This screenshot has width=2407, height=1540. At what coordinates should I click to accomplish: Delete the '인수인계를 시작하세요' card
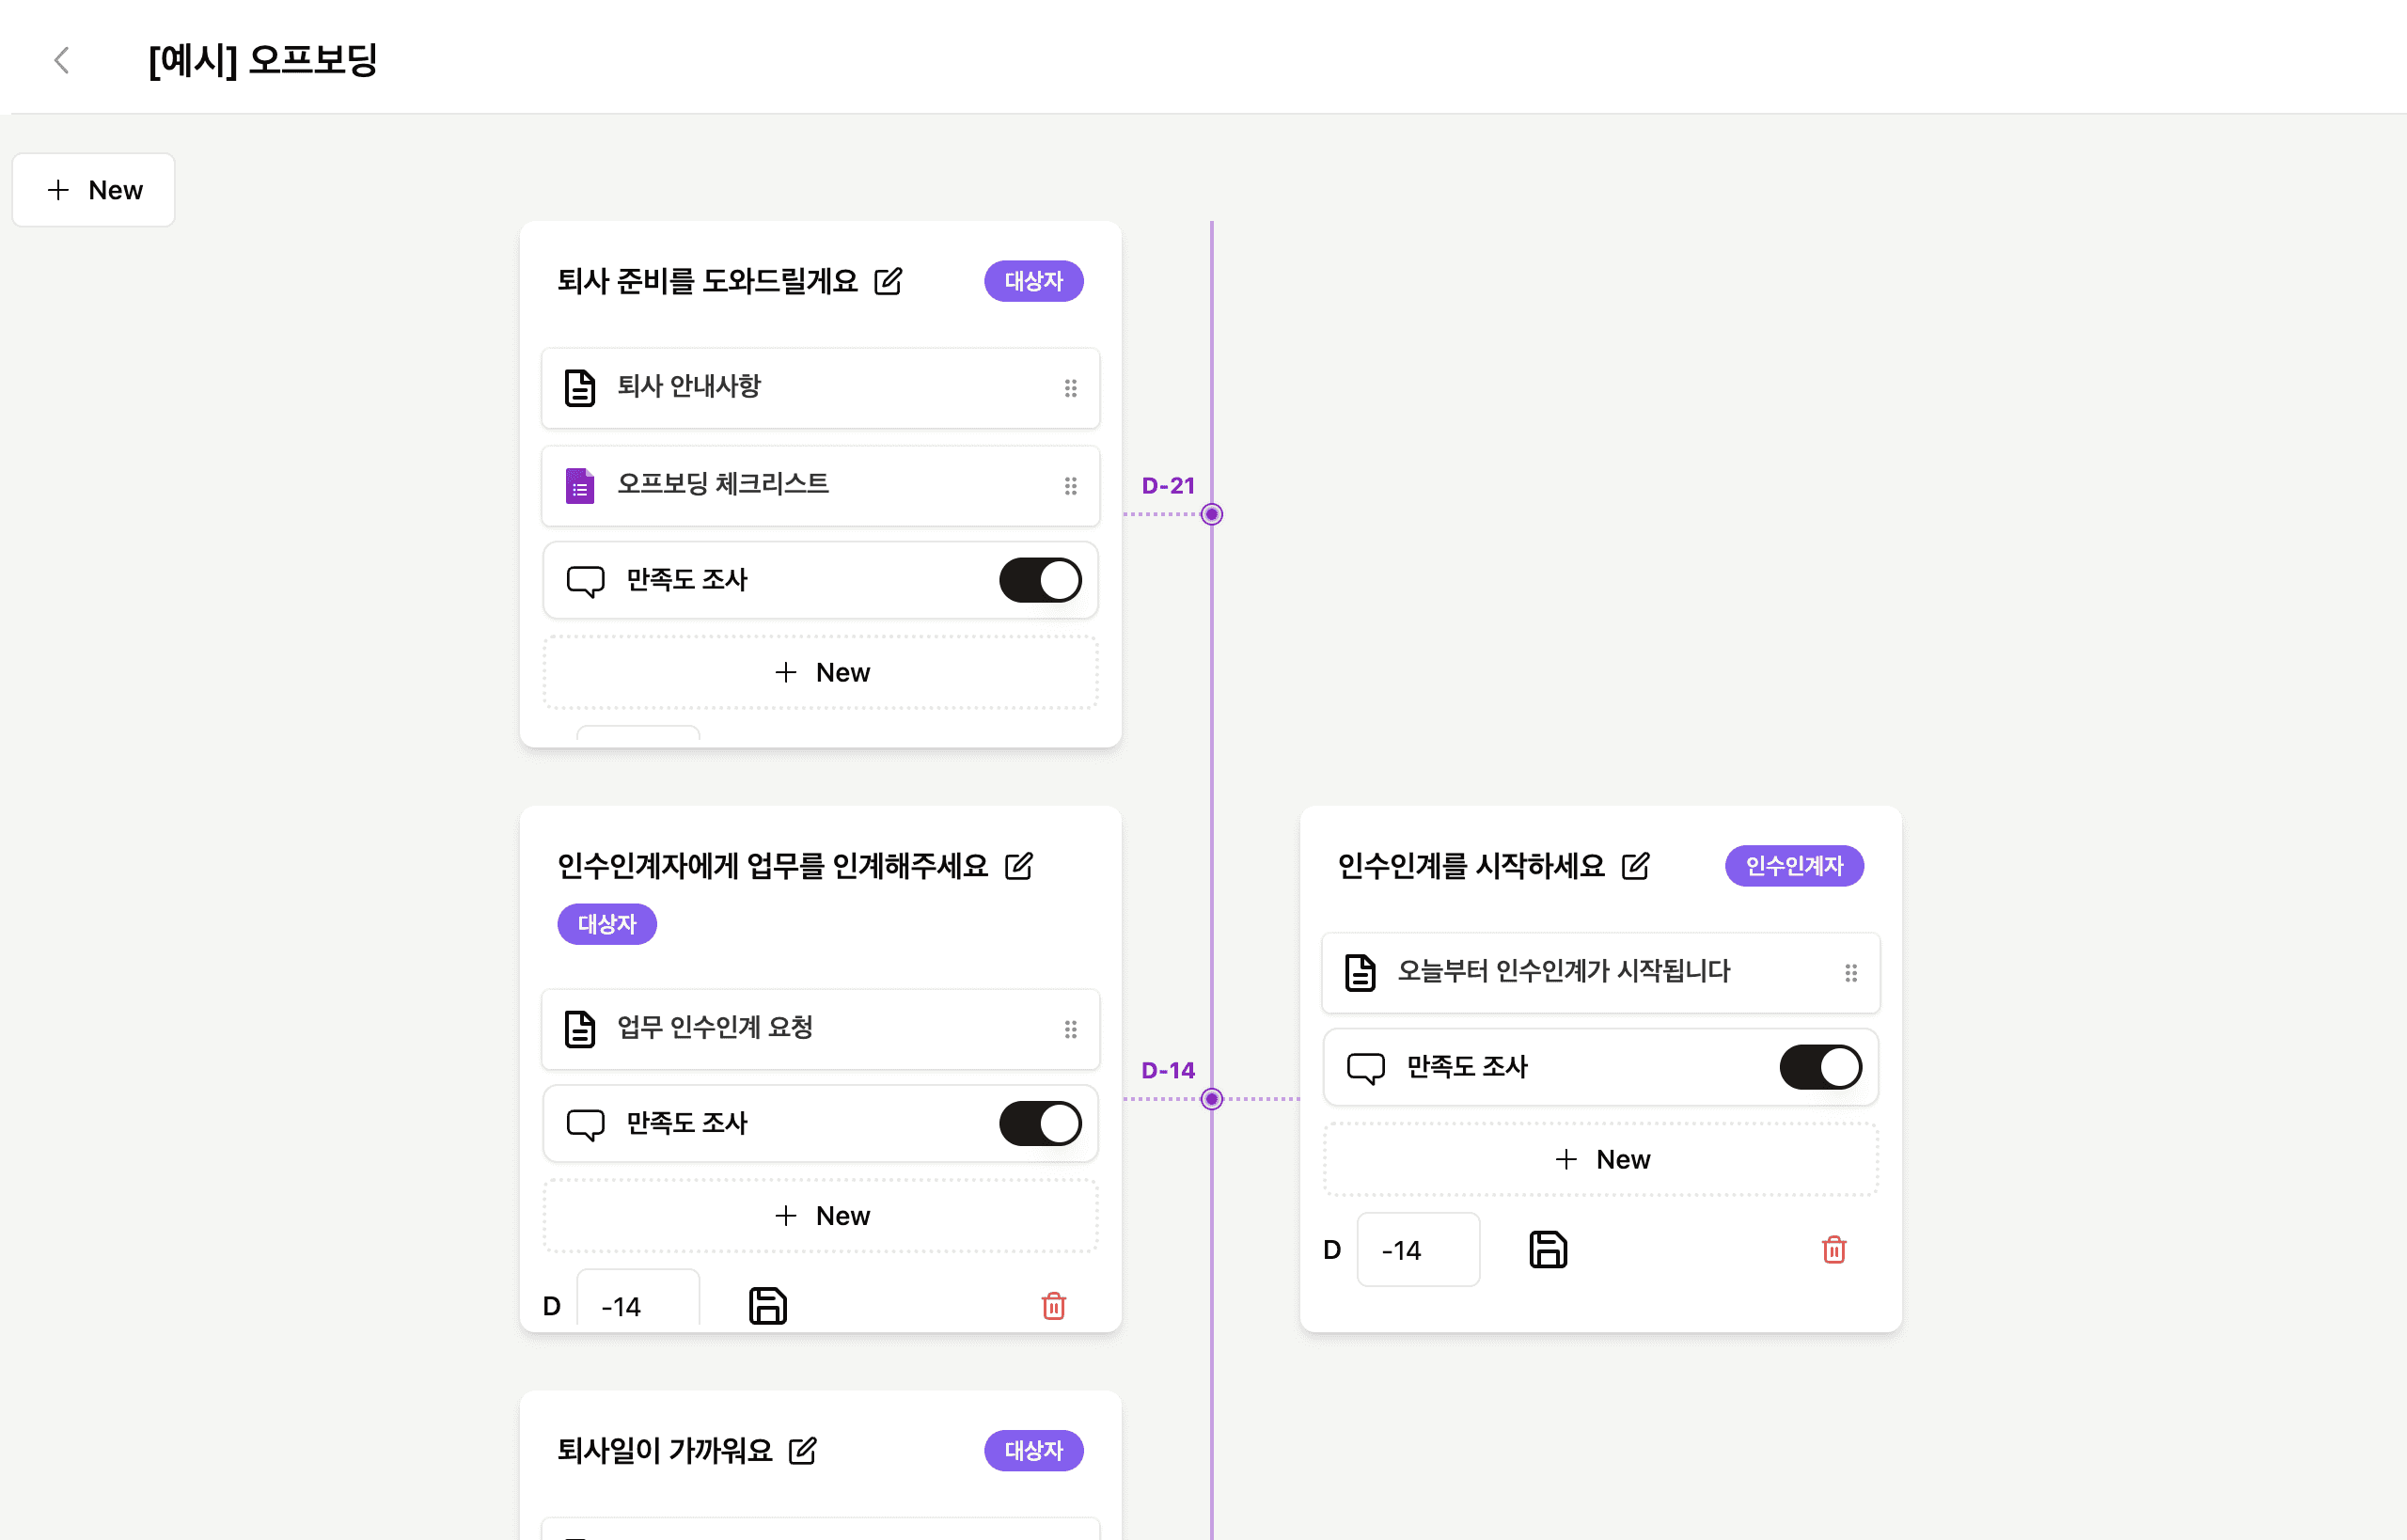point(1834,1249)
